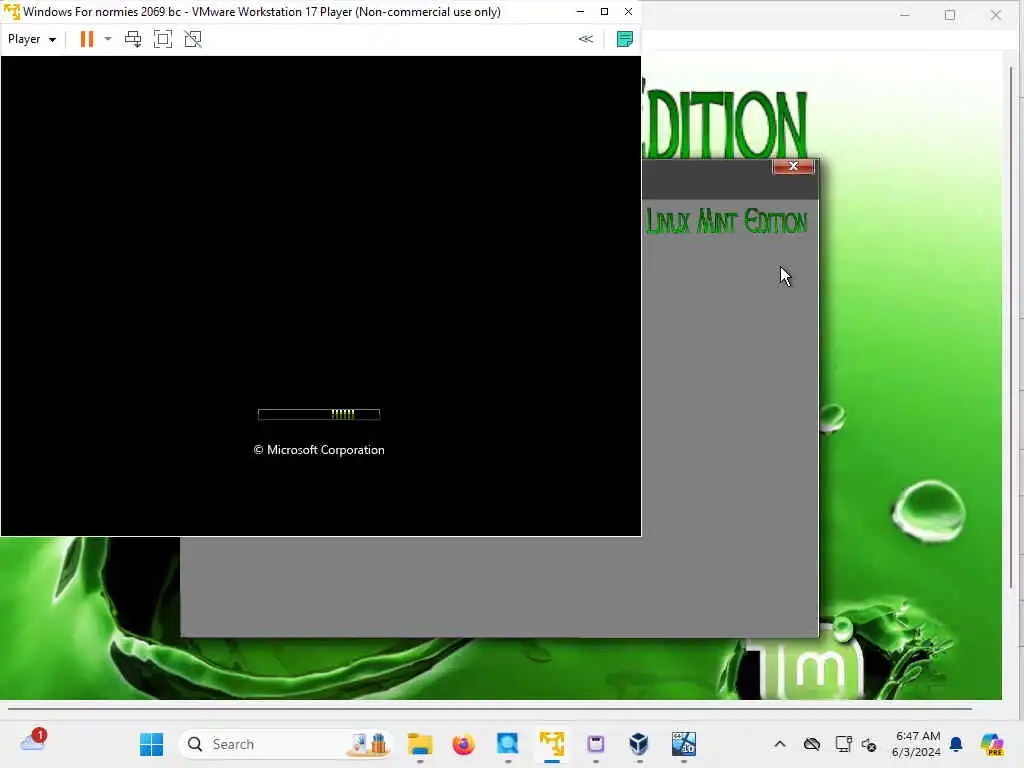Launch Firefox from the taskbar

(464, 744)
